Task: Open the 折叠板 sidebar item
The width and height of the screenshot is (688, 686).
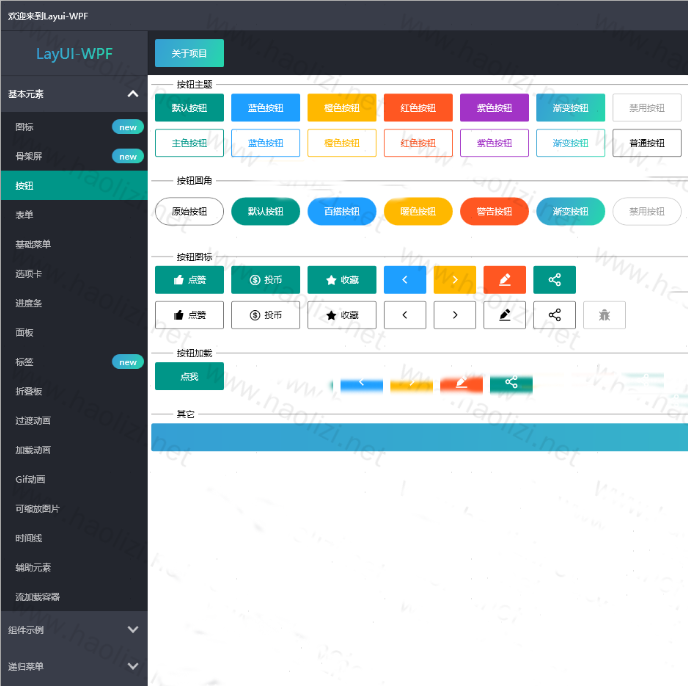Action: point(74,391)
